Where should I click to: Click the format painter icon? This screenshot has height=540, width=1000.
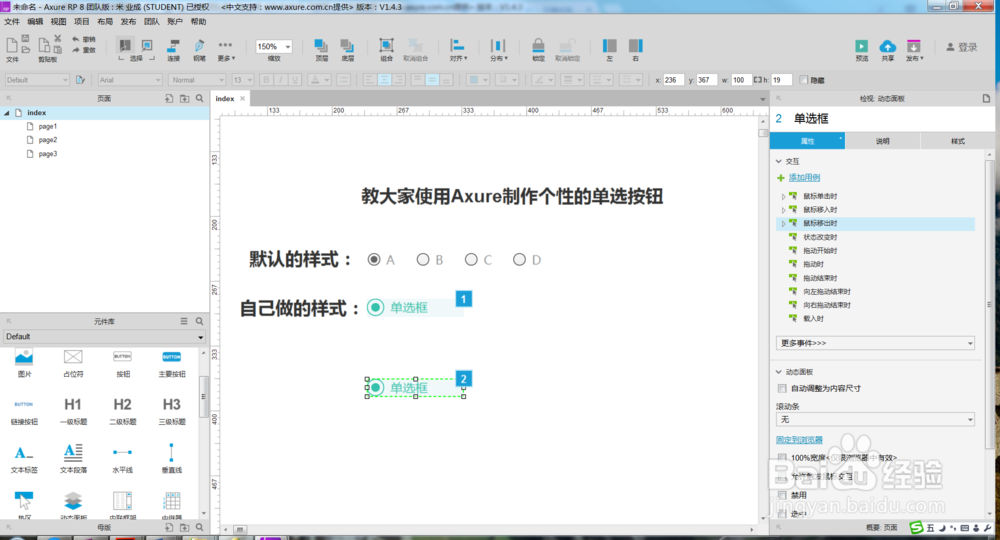point(80,80)
